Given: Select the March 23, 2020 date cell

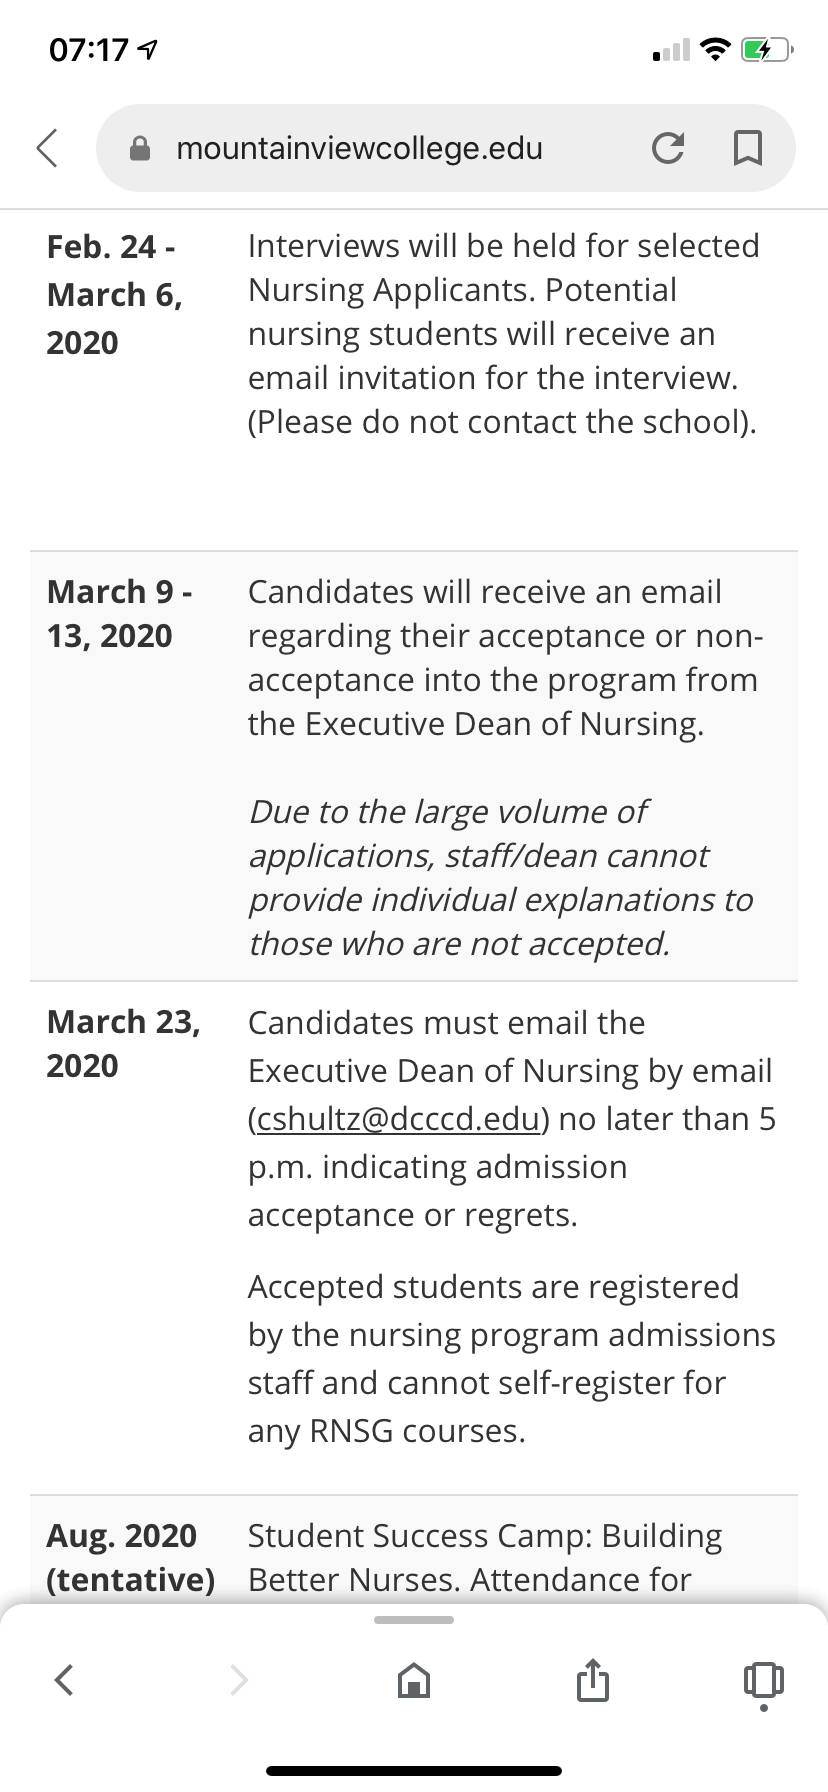Looking at the screenshot, I should 124,1044.
